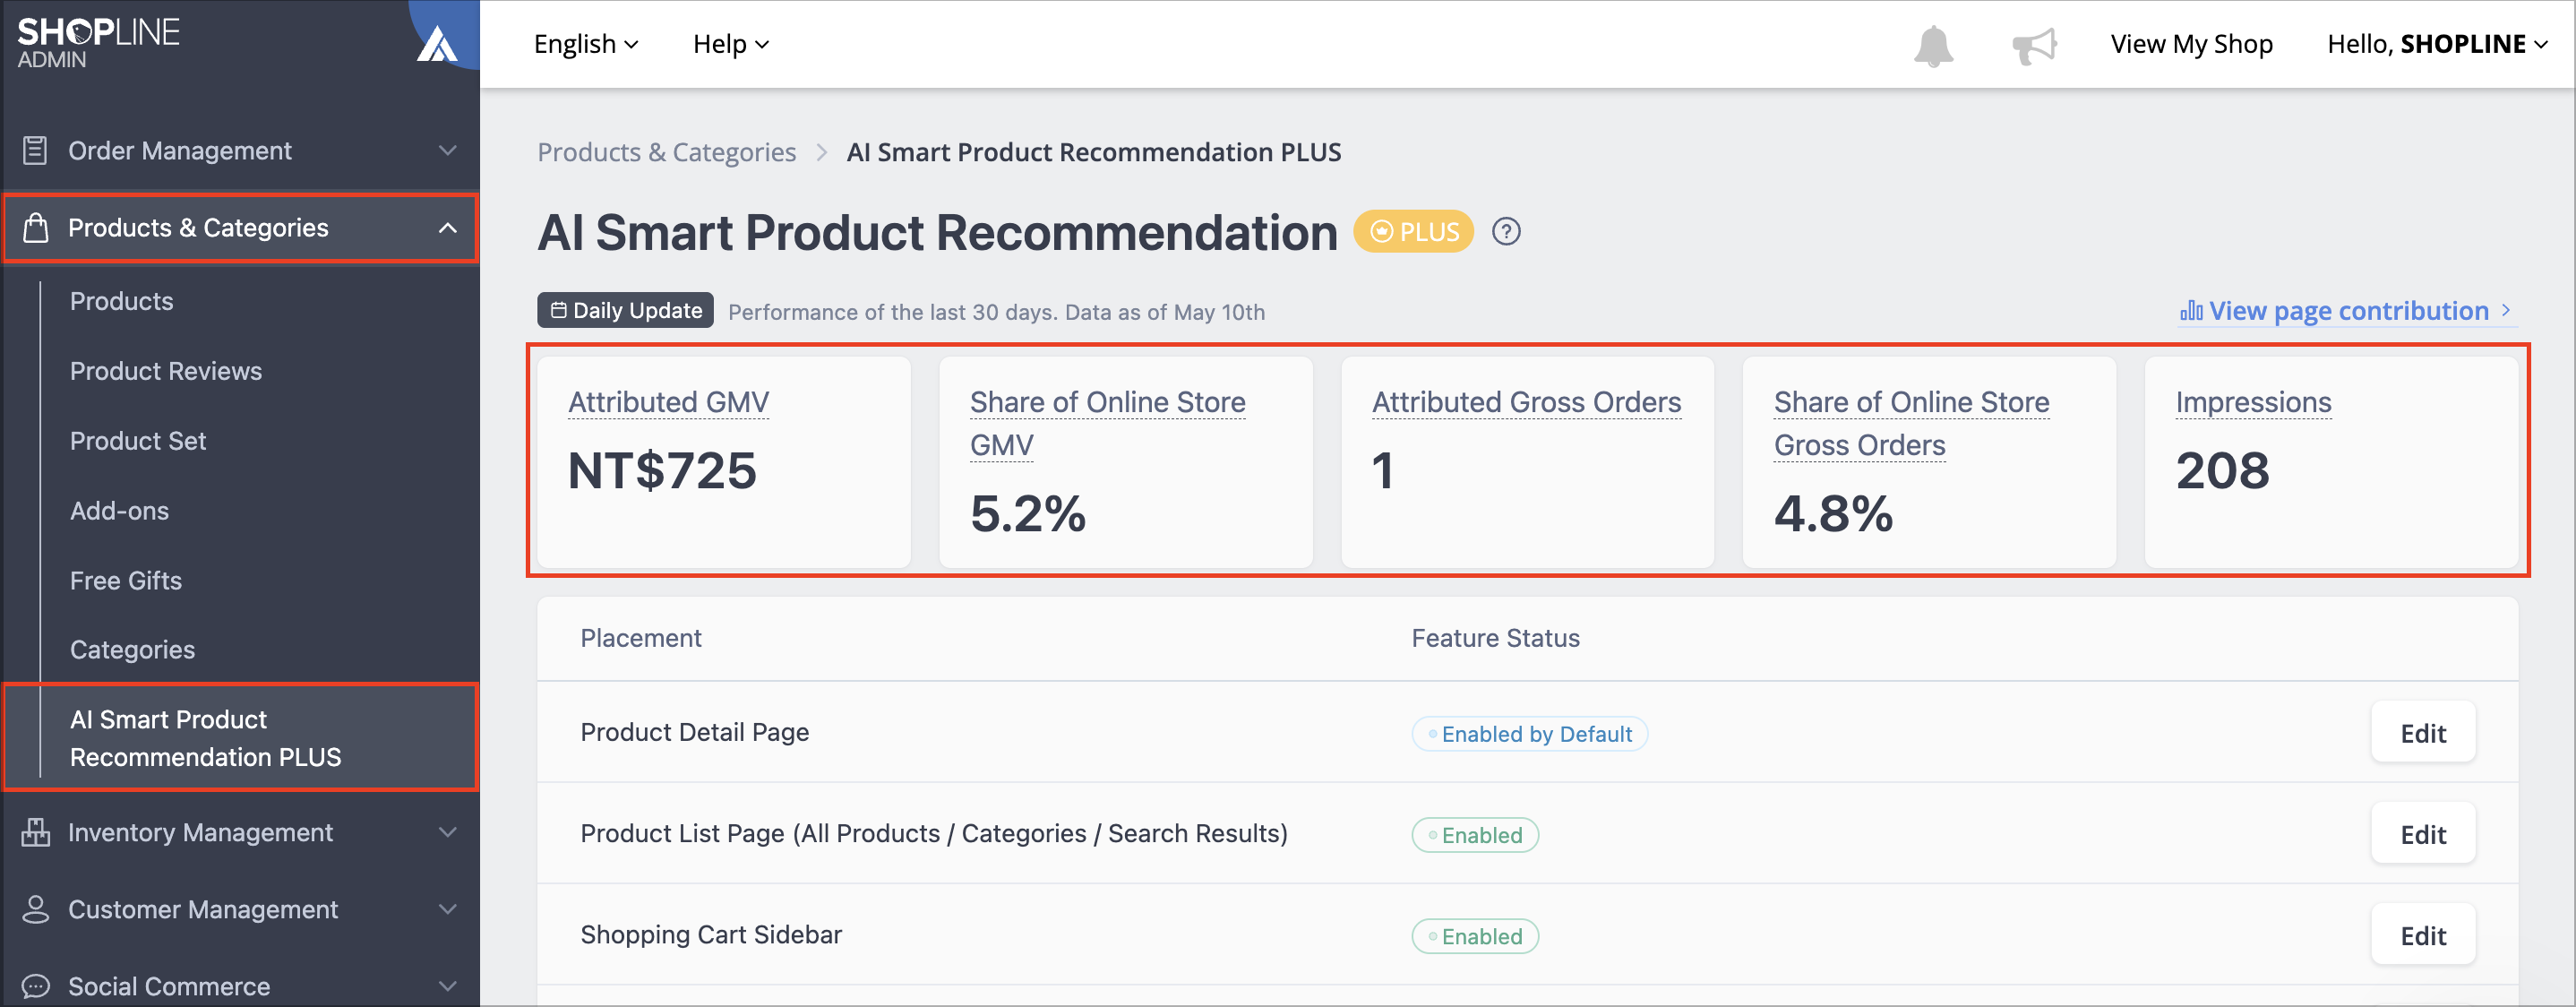Screen dimensions: 2576x1007
Task: Edit the Product Detail Page placement
Action: [x=2423, y=733]
